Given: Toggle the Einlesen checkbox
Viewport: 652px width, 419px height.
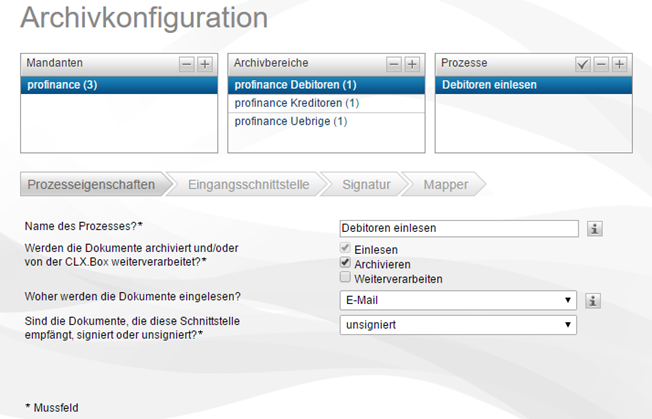Looking at the screenshot, I should click(346, 249).
